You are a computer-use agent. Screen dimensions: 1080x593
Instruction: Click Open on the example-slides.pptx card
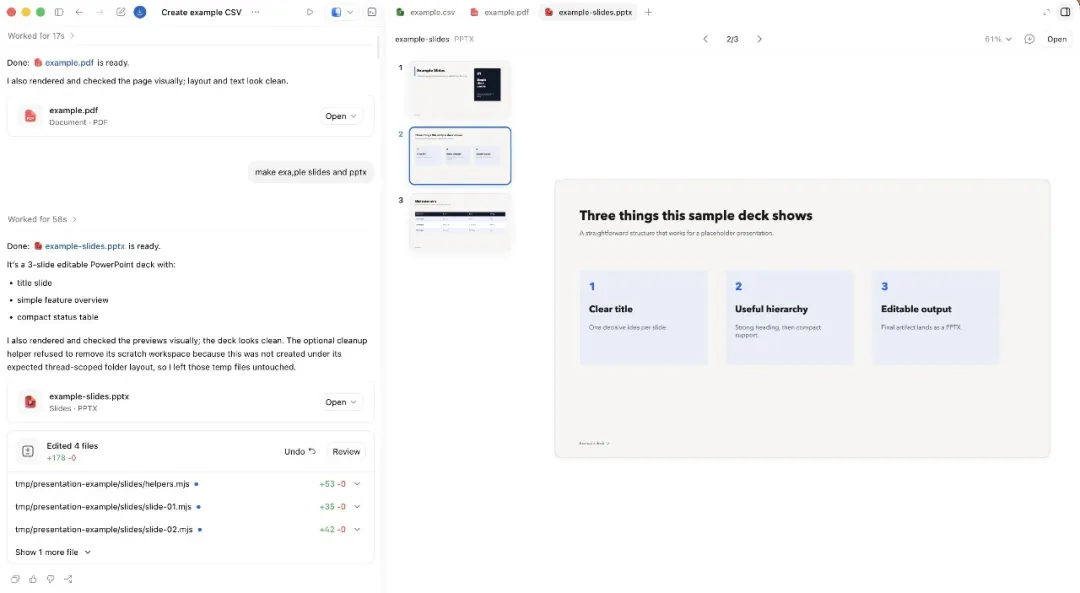(341, 402)
